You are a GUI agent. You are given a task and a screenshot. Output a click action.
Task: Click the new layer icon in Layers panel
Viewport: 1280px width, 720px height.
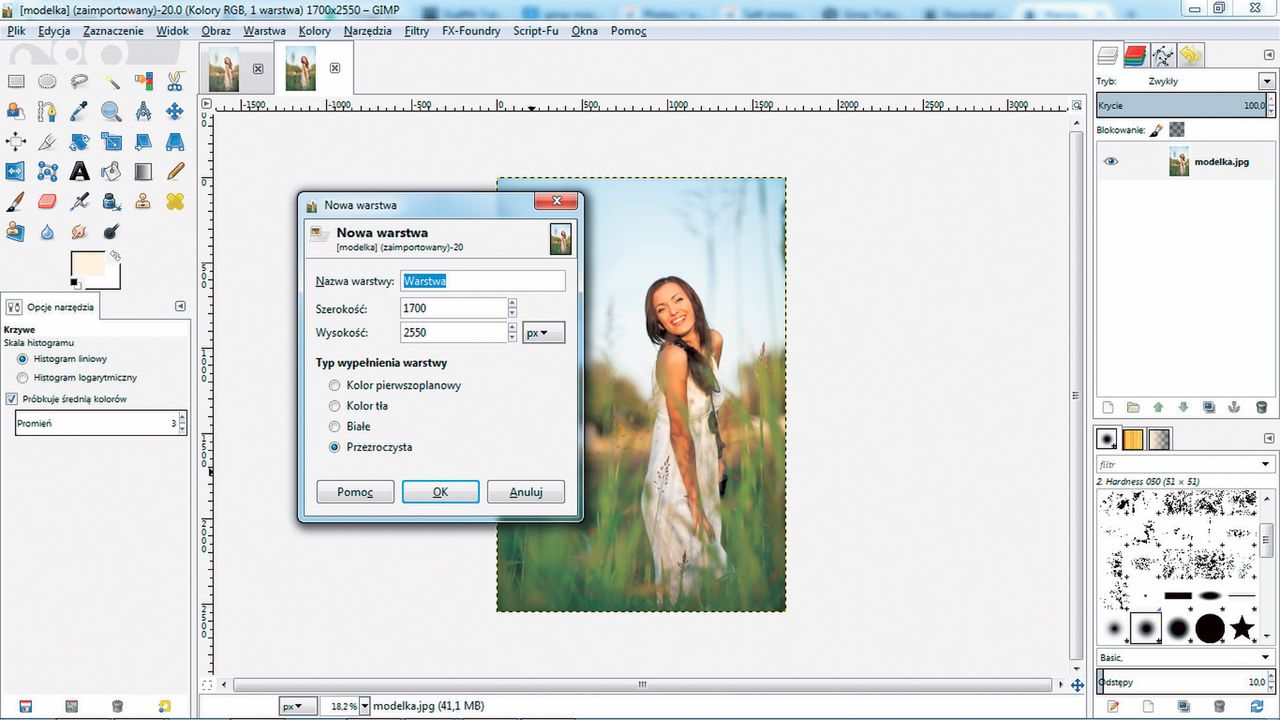(1107, 407)
